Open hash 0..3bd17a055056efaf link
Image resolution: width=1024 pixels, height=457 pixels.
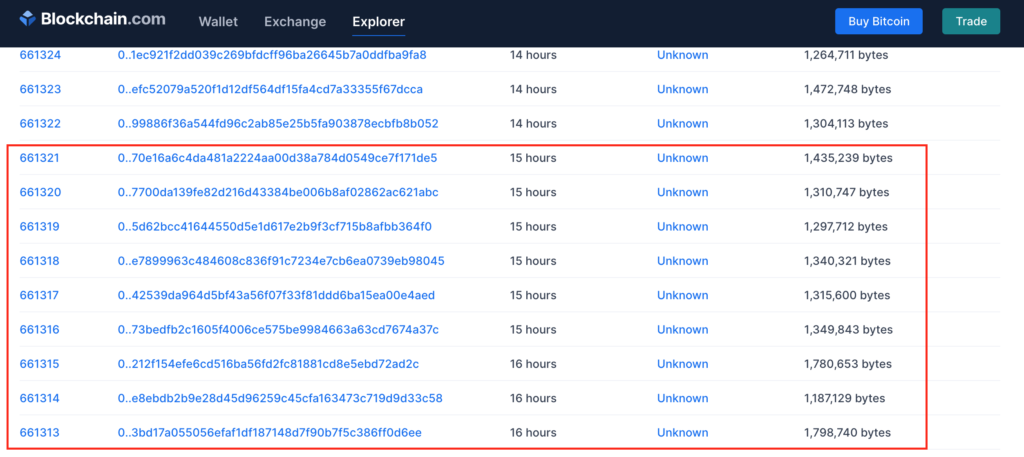click(269, 433)
